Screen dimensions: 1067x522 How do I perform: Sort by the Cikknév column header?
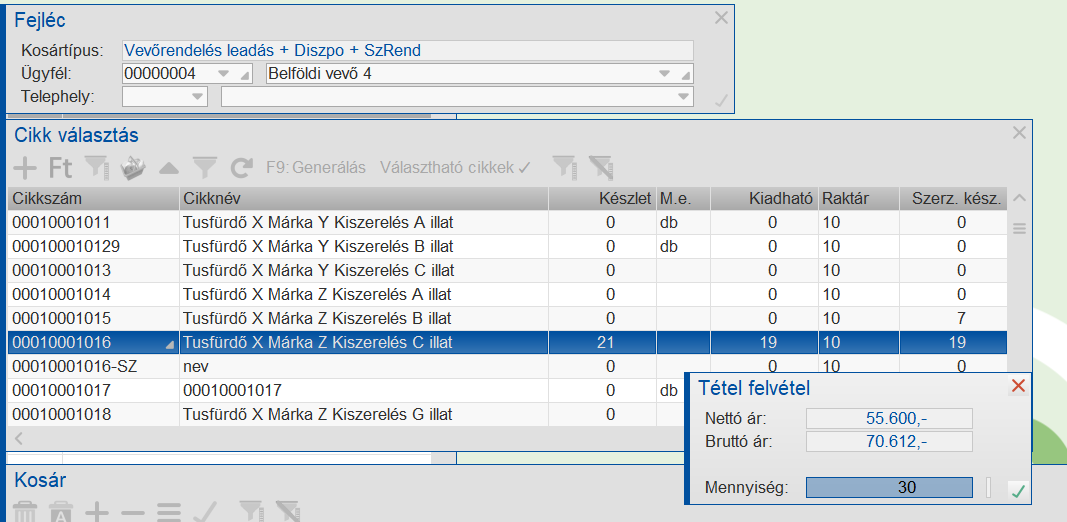[x=364, y=198]
